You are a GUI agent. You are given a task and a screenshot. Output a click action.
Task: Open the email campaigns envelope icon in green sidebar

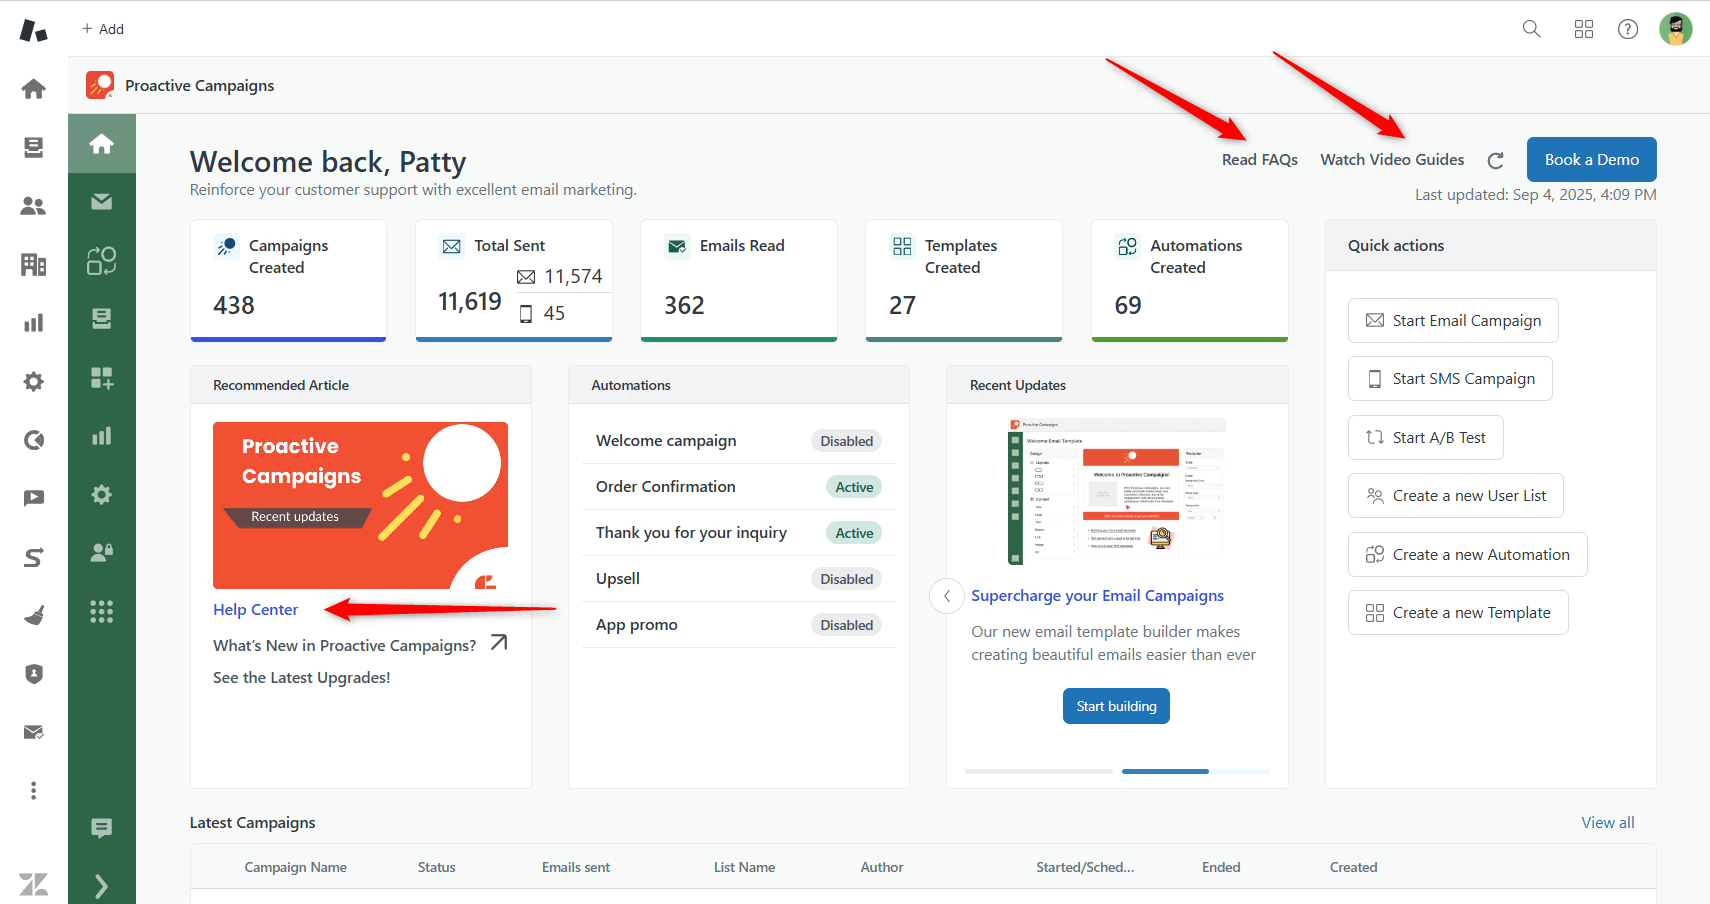click(101, 202)
